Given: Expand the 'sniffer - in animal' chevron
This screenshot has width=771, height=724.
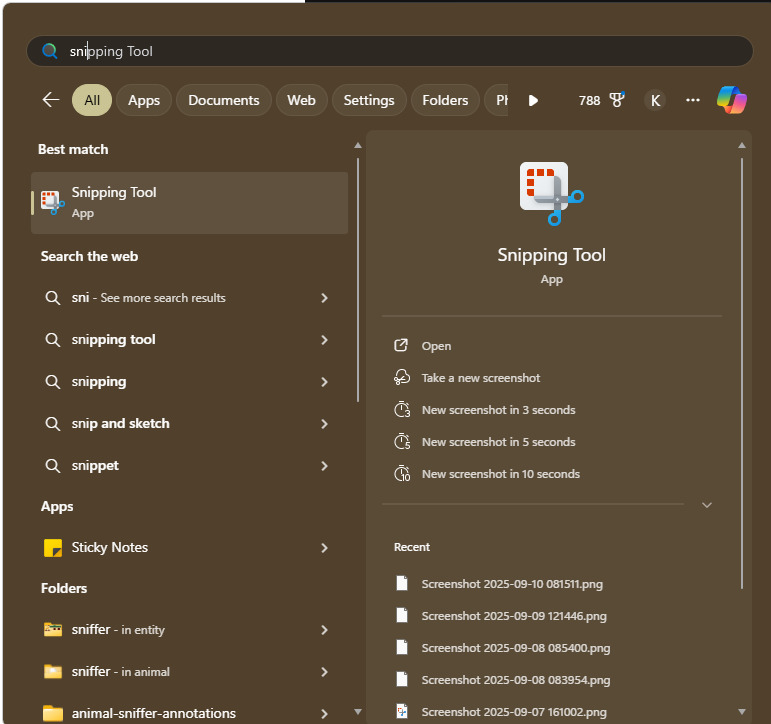Looking at the screenshot, I should 324,671.
